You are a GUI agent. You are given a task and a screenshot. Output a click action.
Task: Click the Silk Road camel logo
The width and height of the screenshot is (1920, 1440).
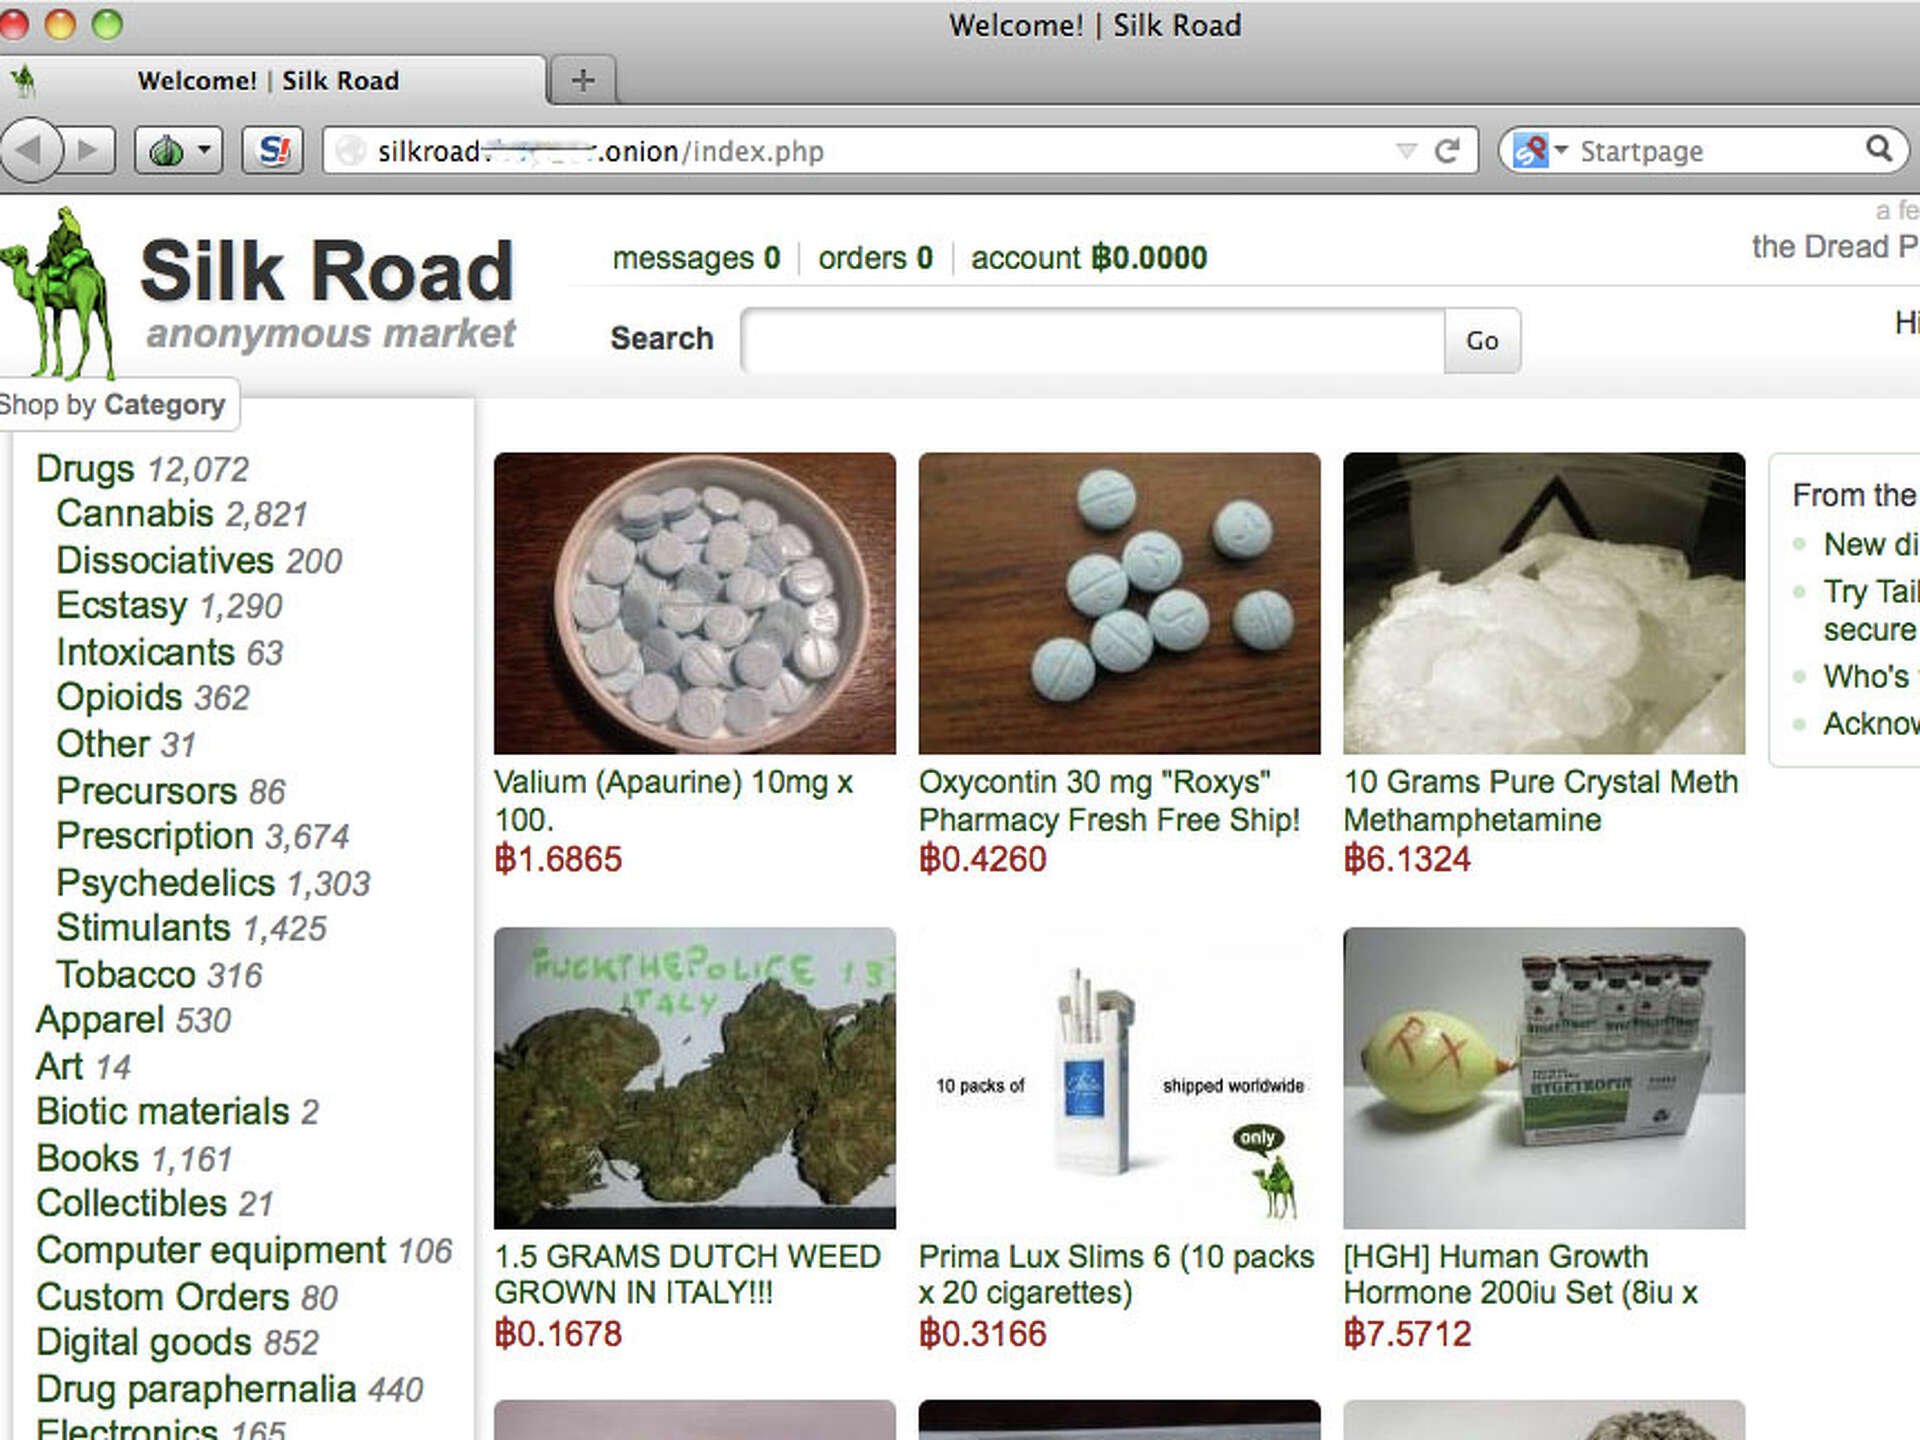pyautogui.click(x=60, y=293)
